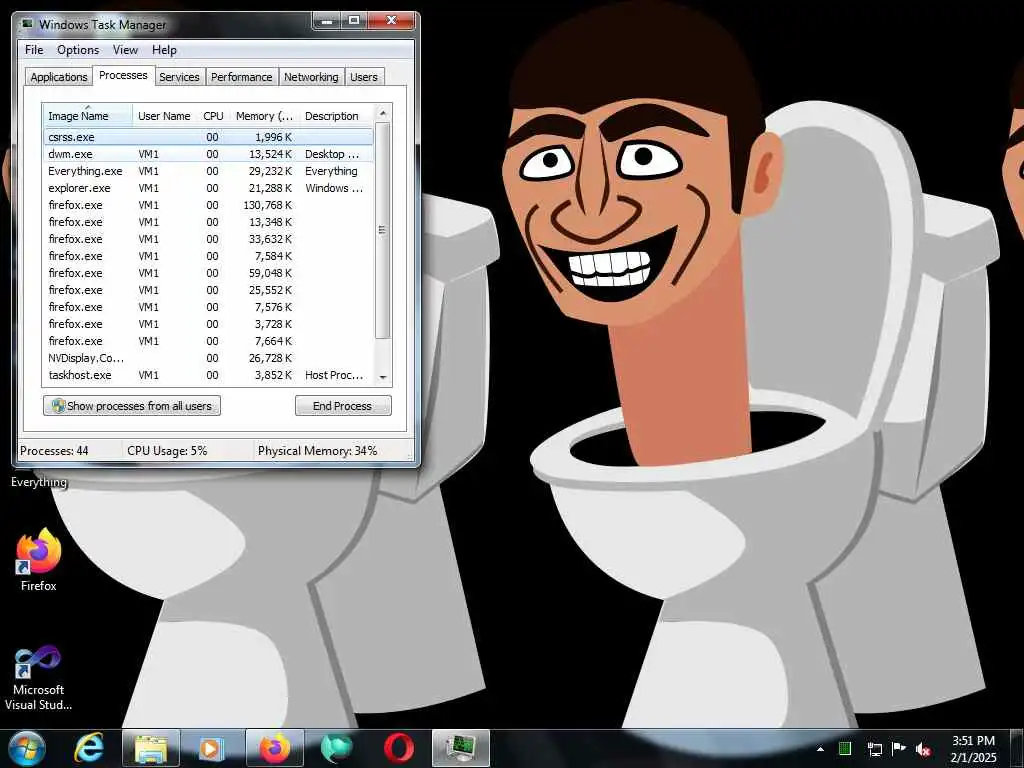
Task: Open the taskbar clock showing 3:51 PM
Action: 973,749
